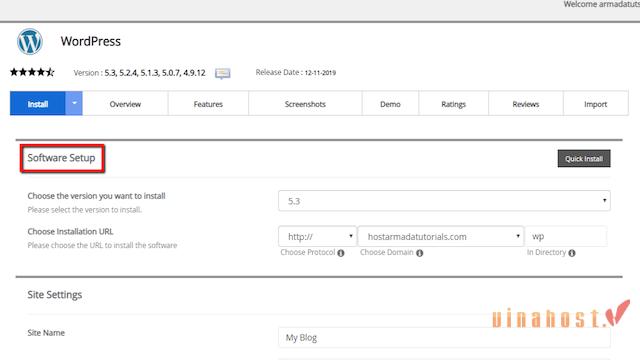This screenshot has width=640, height=360.
Task: Select the Install tab
Action: click(x=38, y=103)
